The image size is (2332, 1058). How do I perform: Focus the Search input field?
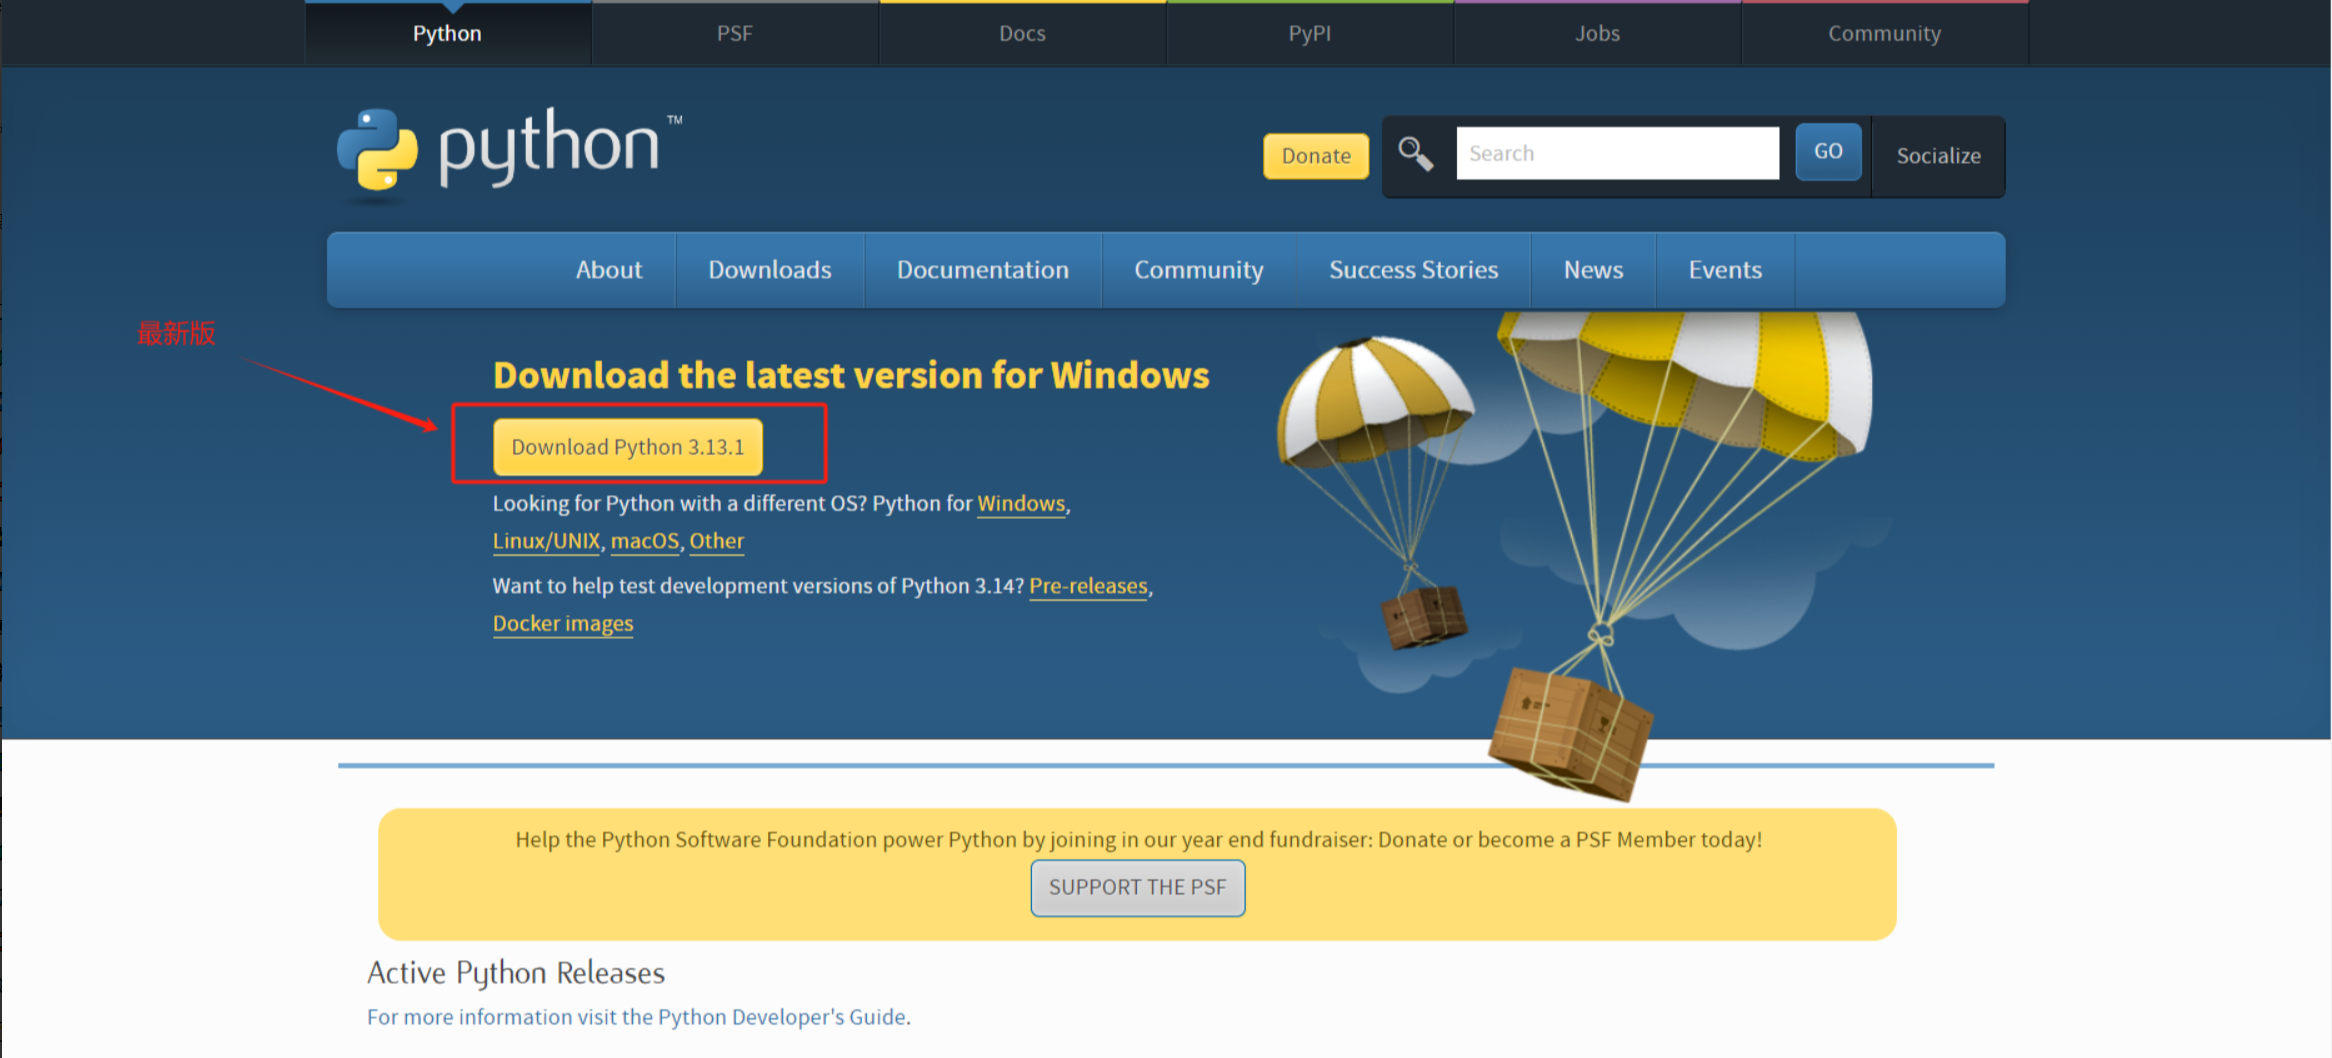pos(1617,153)
